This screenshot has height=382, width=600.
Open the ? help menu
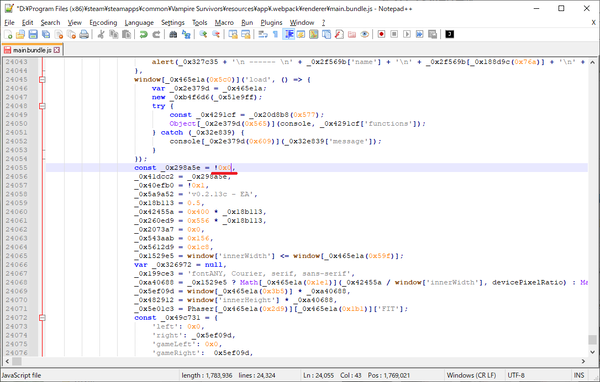tap(323, 23)
